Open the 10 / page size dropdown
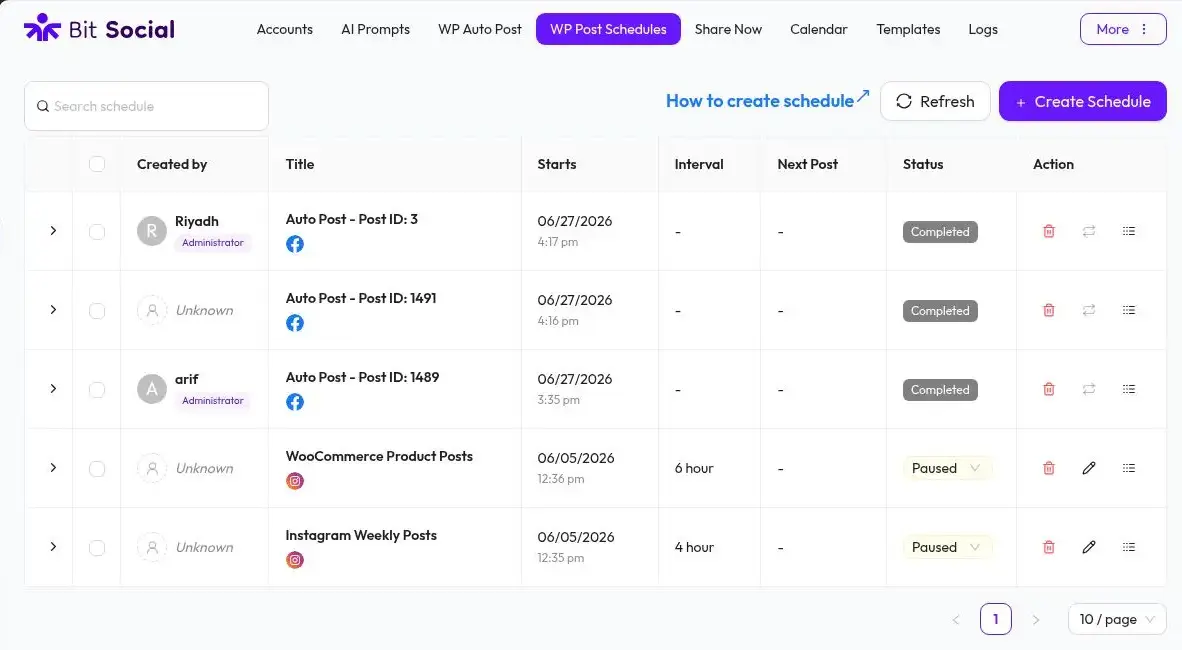 click(1117, 619)
